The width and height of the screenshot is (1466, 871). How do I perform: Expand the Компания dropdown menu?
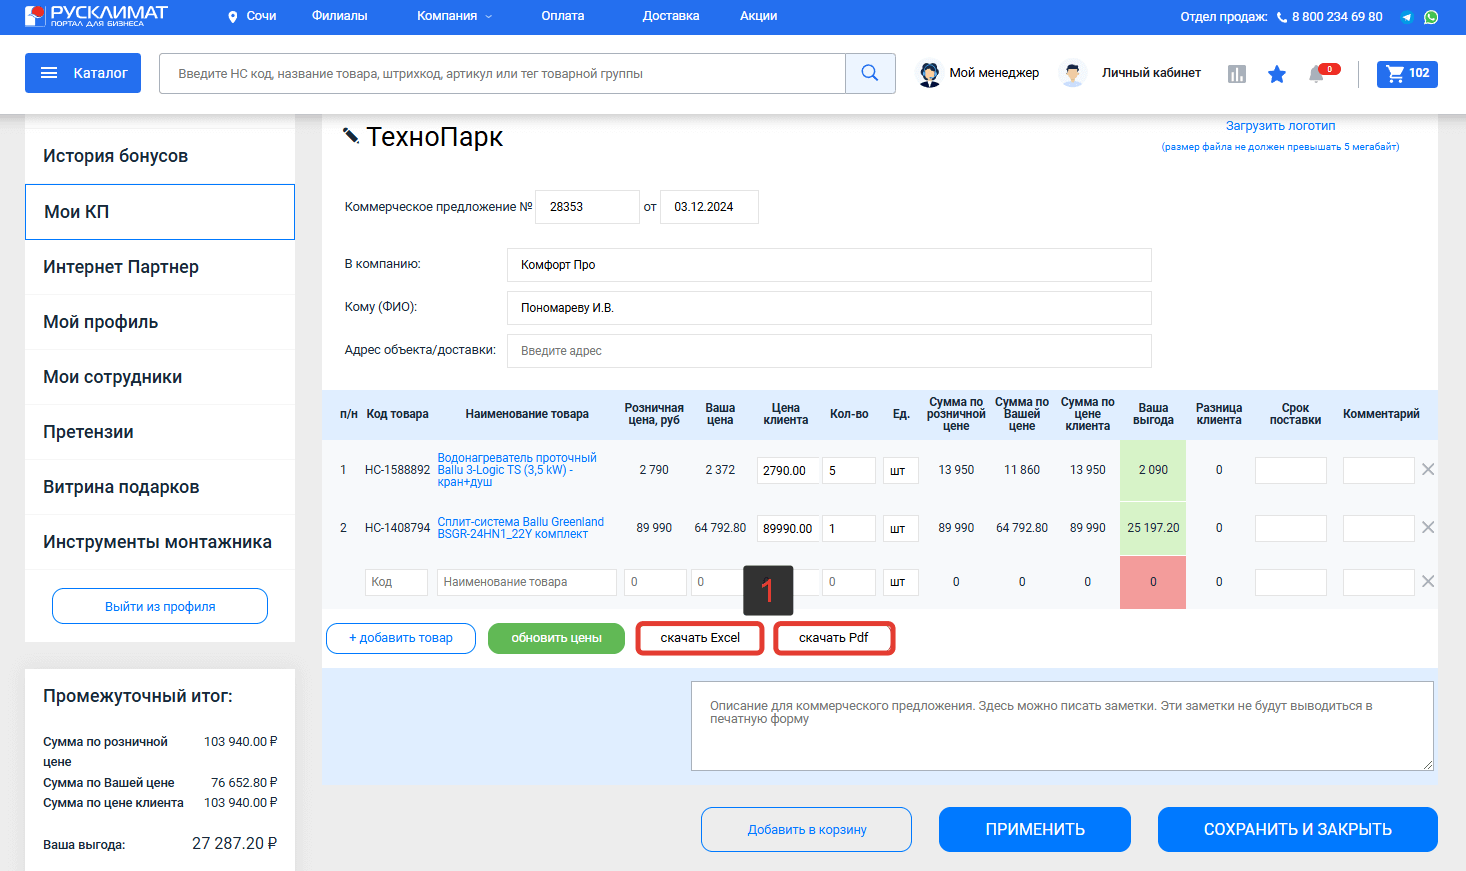tap(455, 16)
